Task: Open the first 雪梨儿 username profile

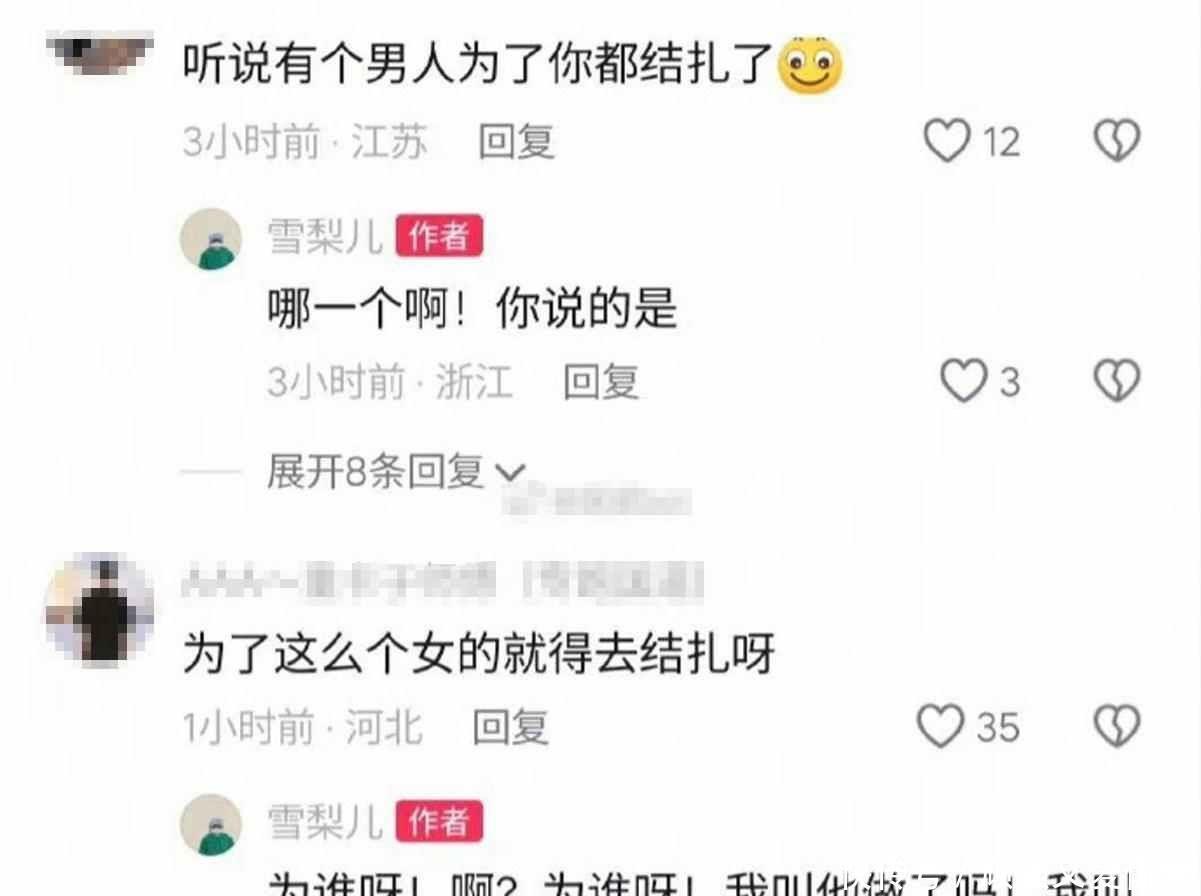Action: coord(325,236)
